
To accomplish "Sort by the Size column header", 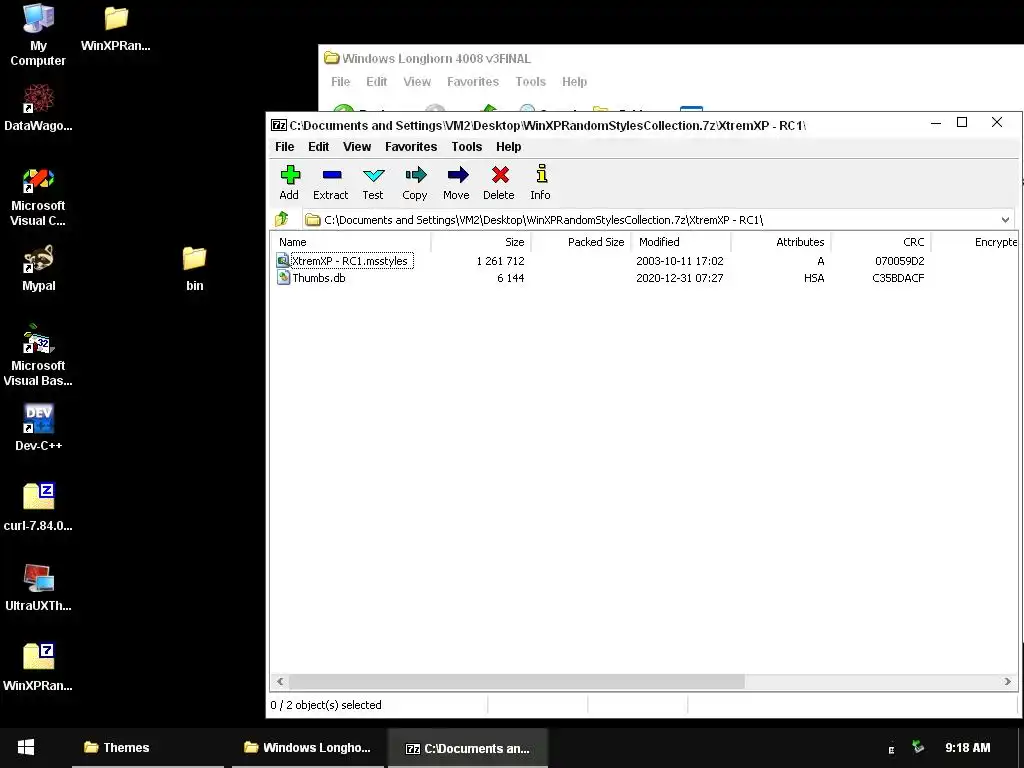I will point(481,242).
